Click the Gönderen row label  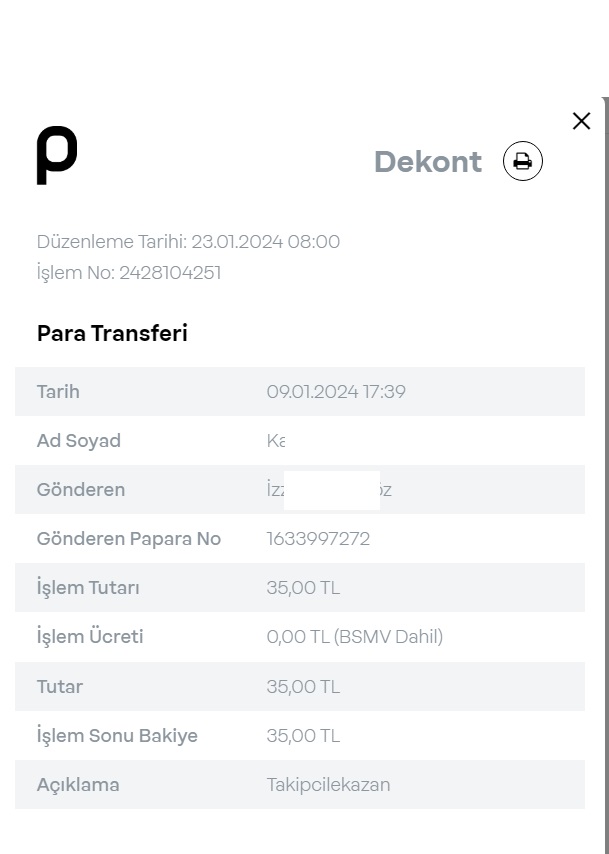point(81,490)
